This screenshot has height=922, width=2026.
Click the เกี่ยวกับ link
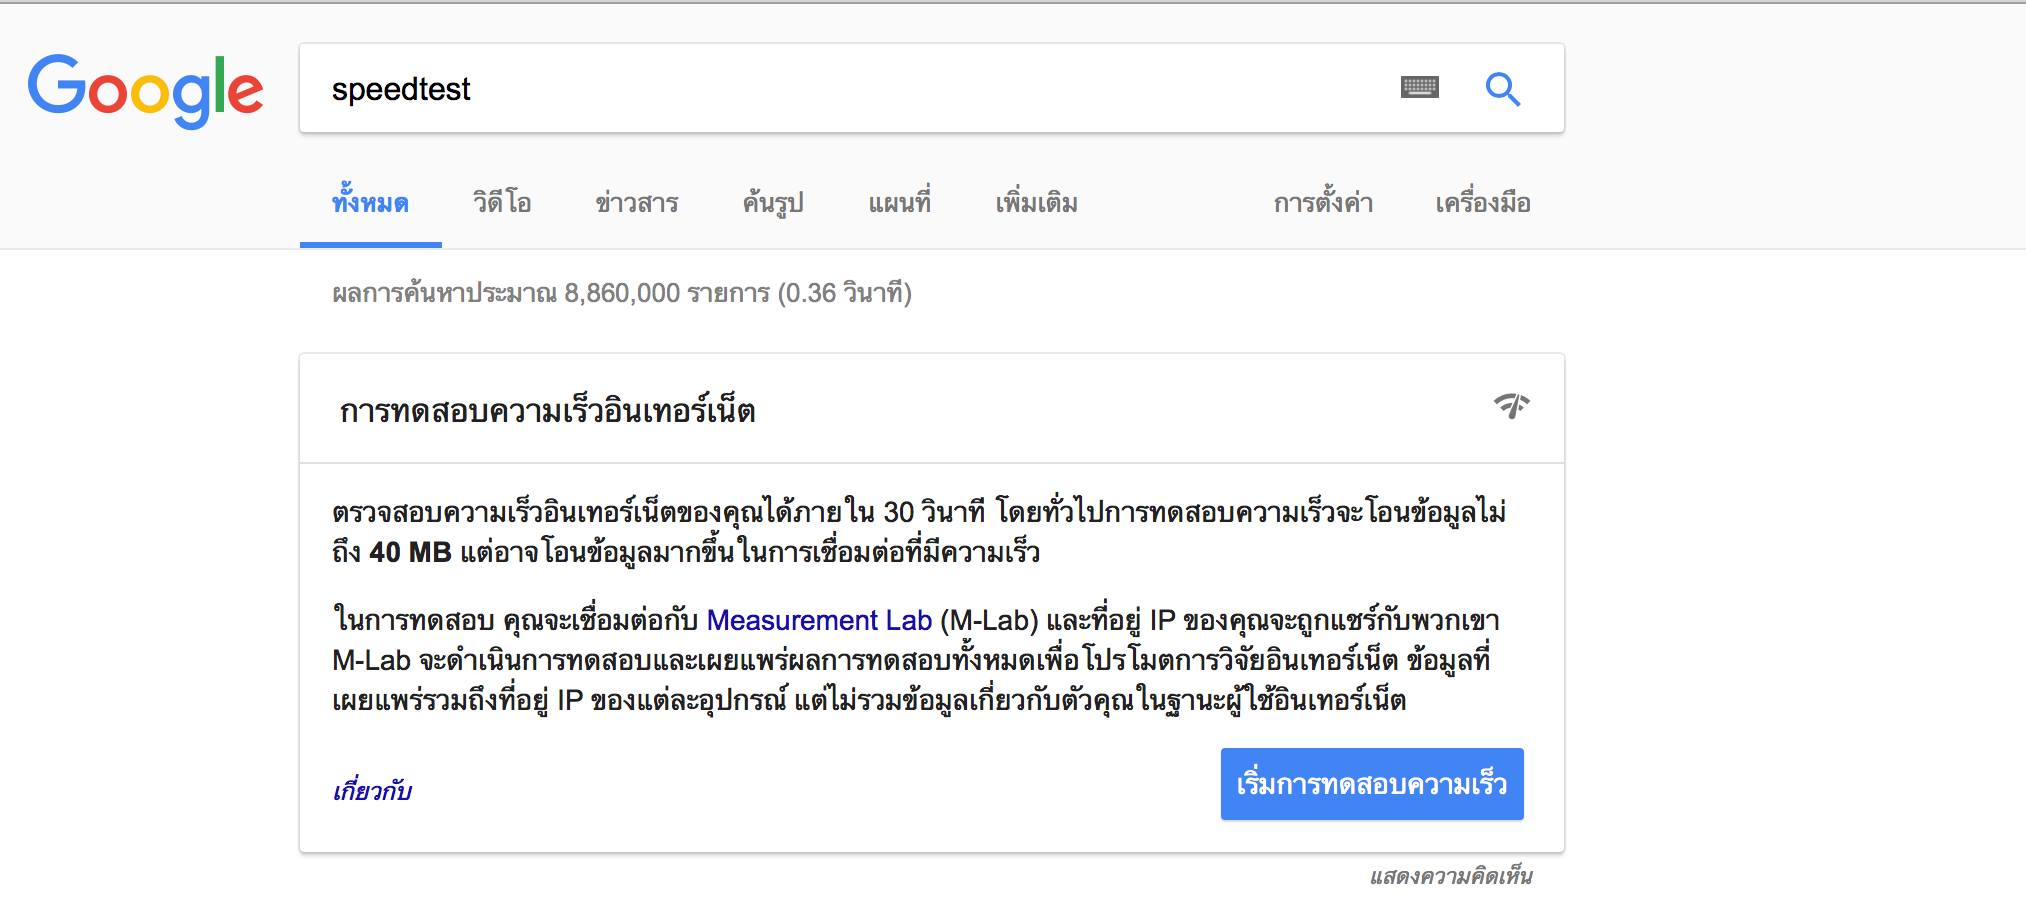coord(372,791)
